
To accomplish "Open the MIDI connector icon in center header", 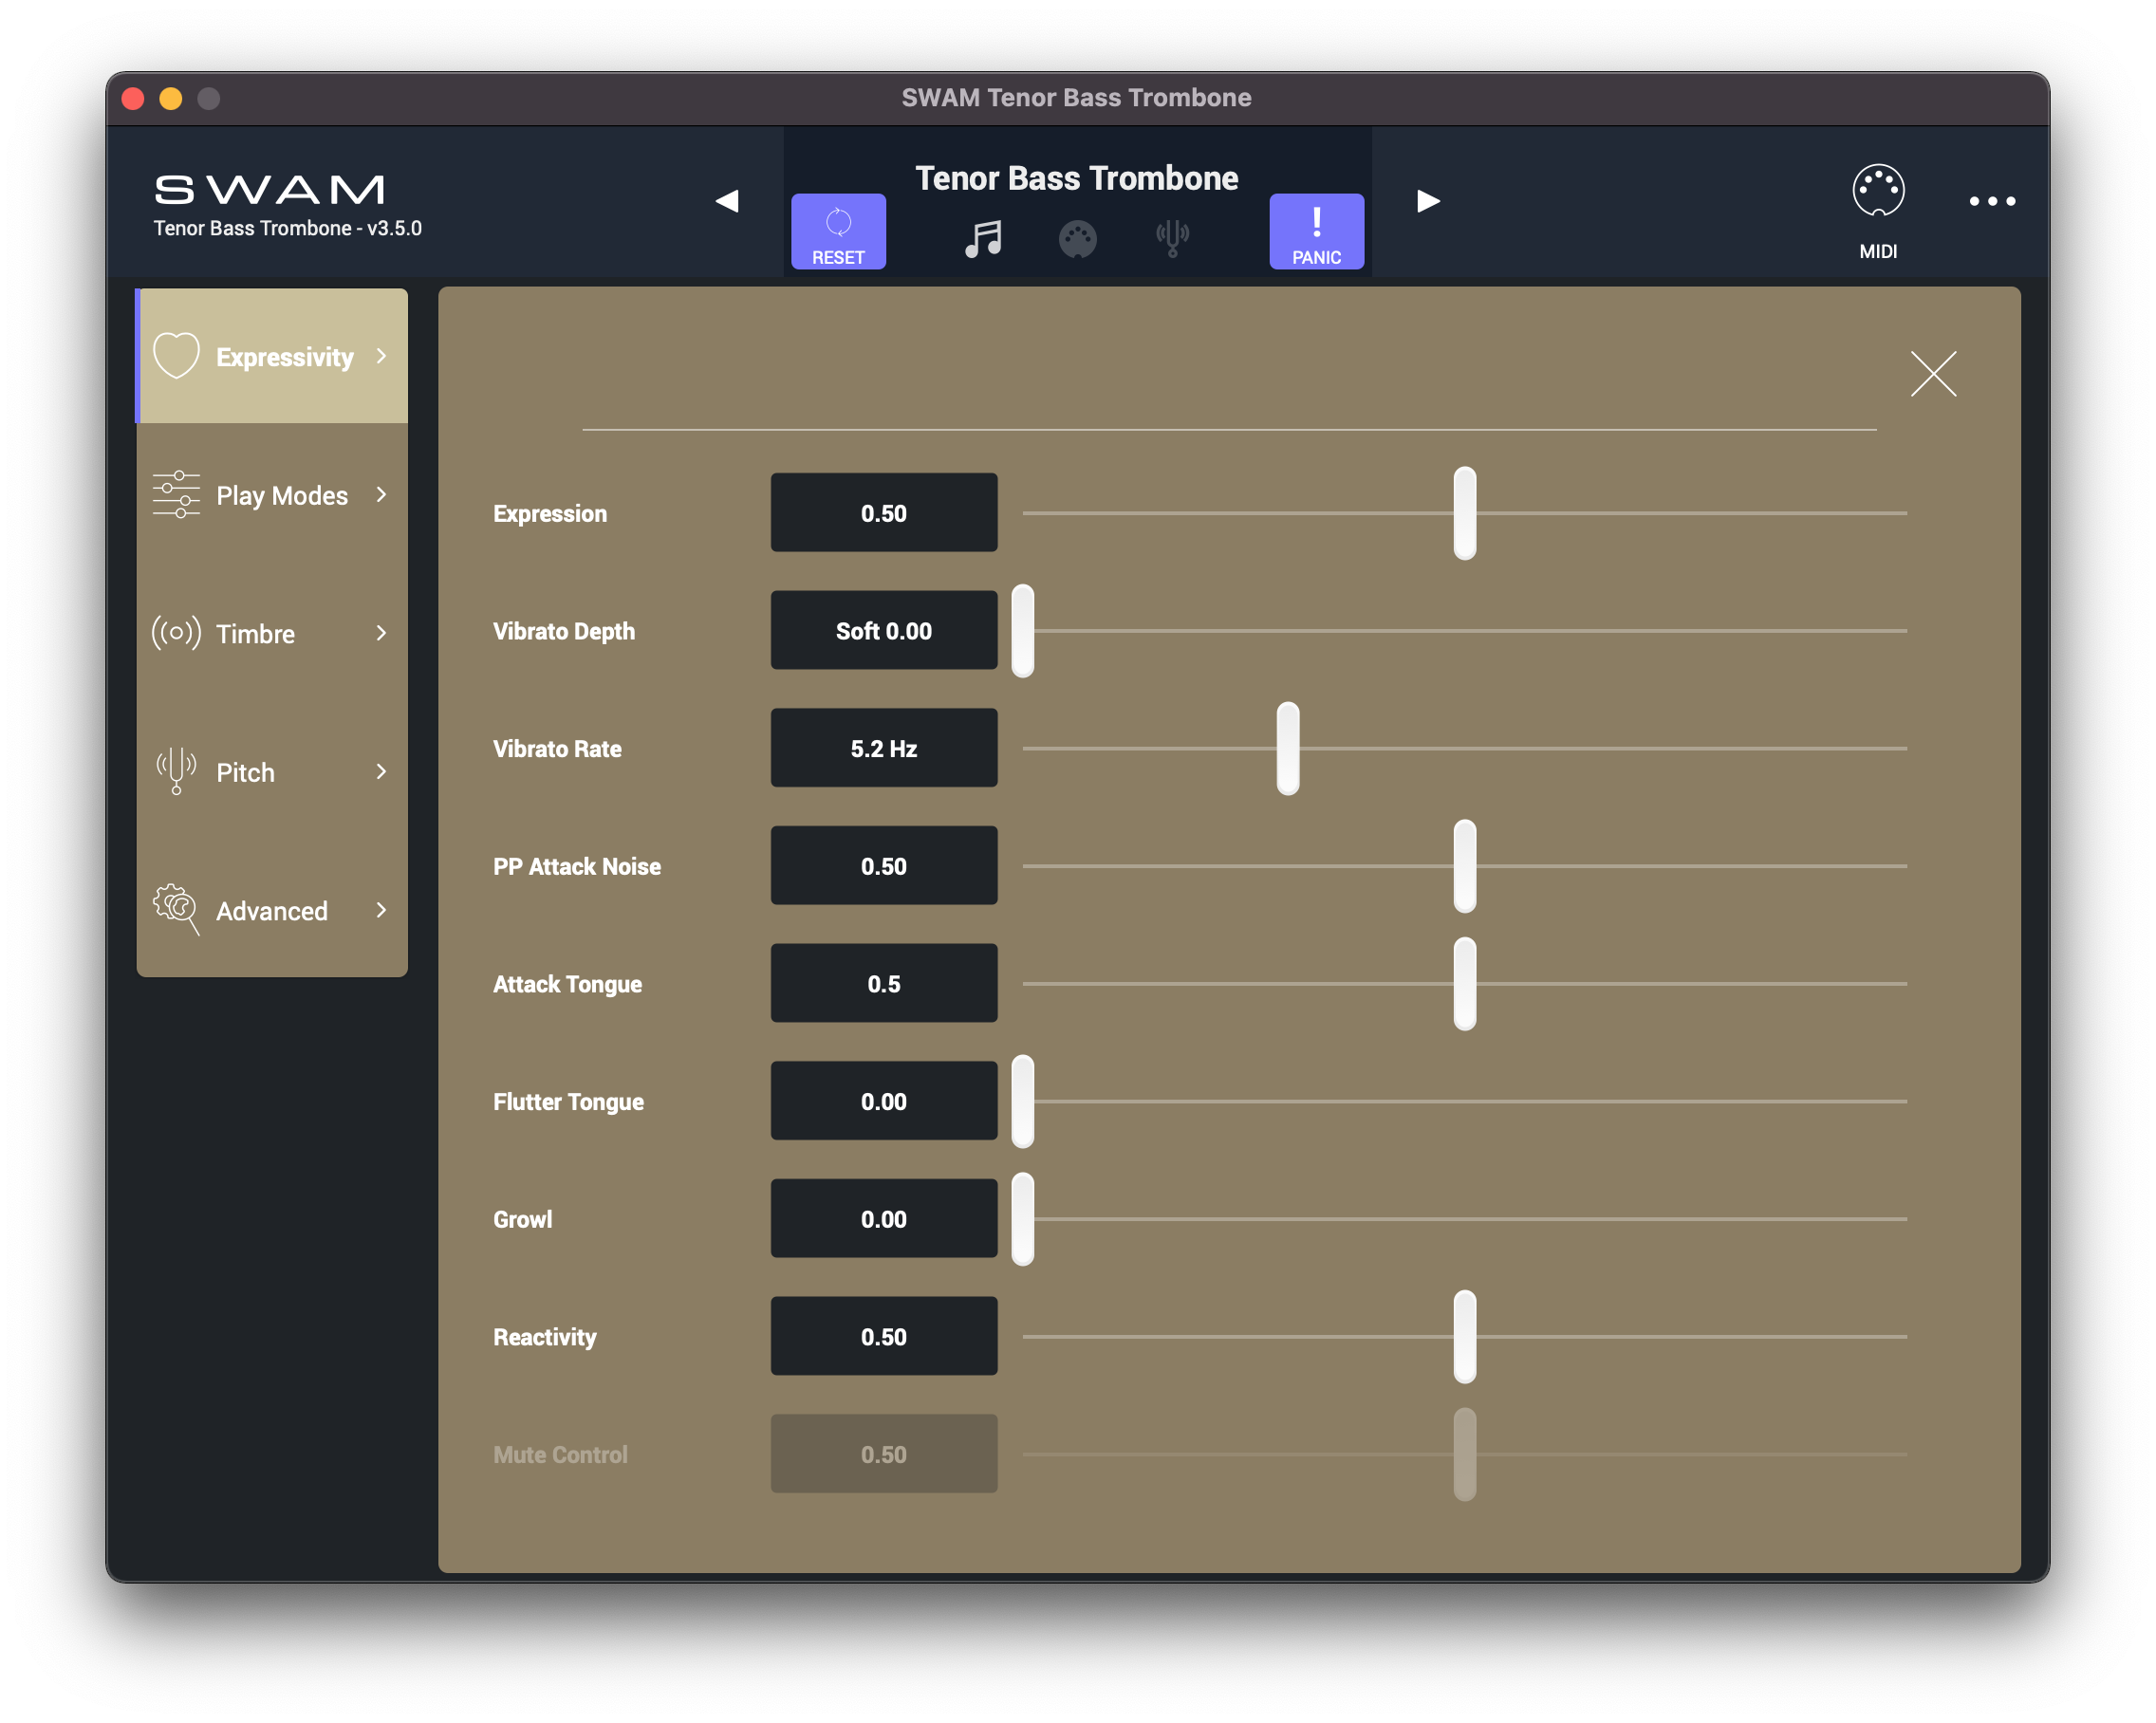I will [x=1077, y=239].
